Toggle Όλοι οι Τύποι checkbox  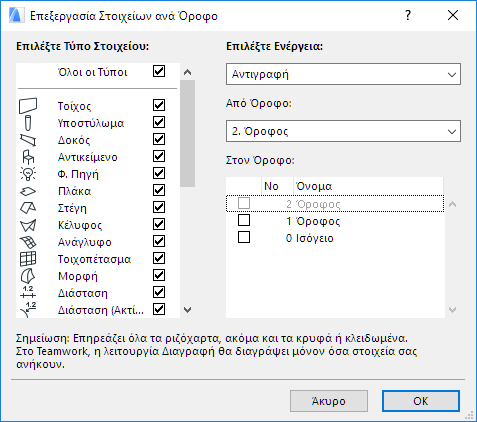[159, 71]
